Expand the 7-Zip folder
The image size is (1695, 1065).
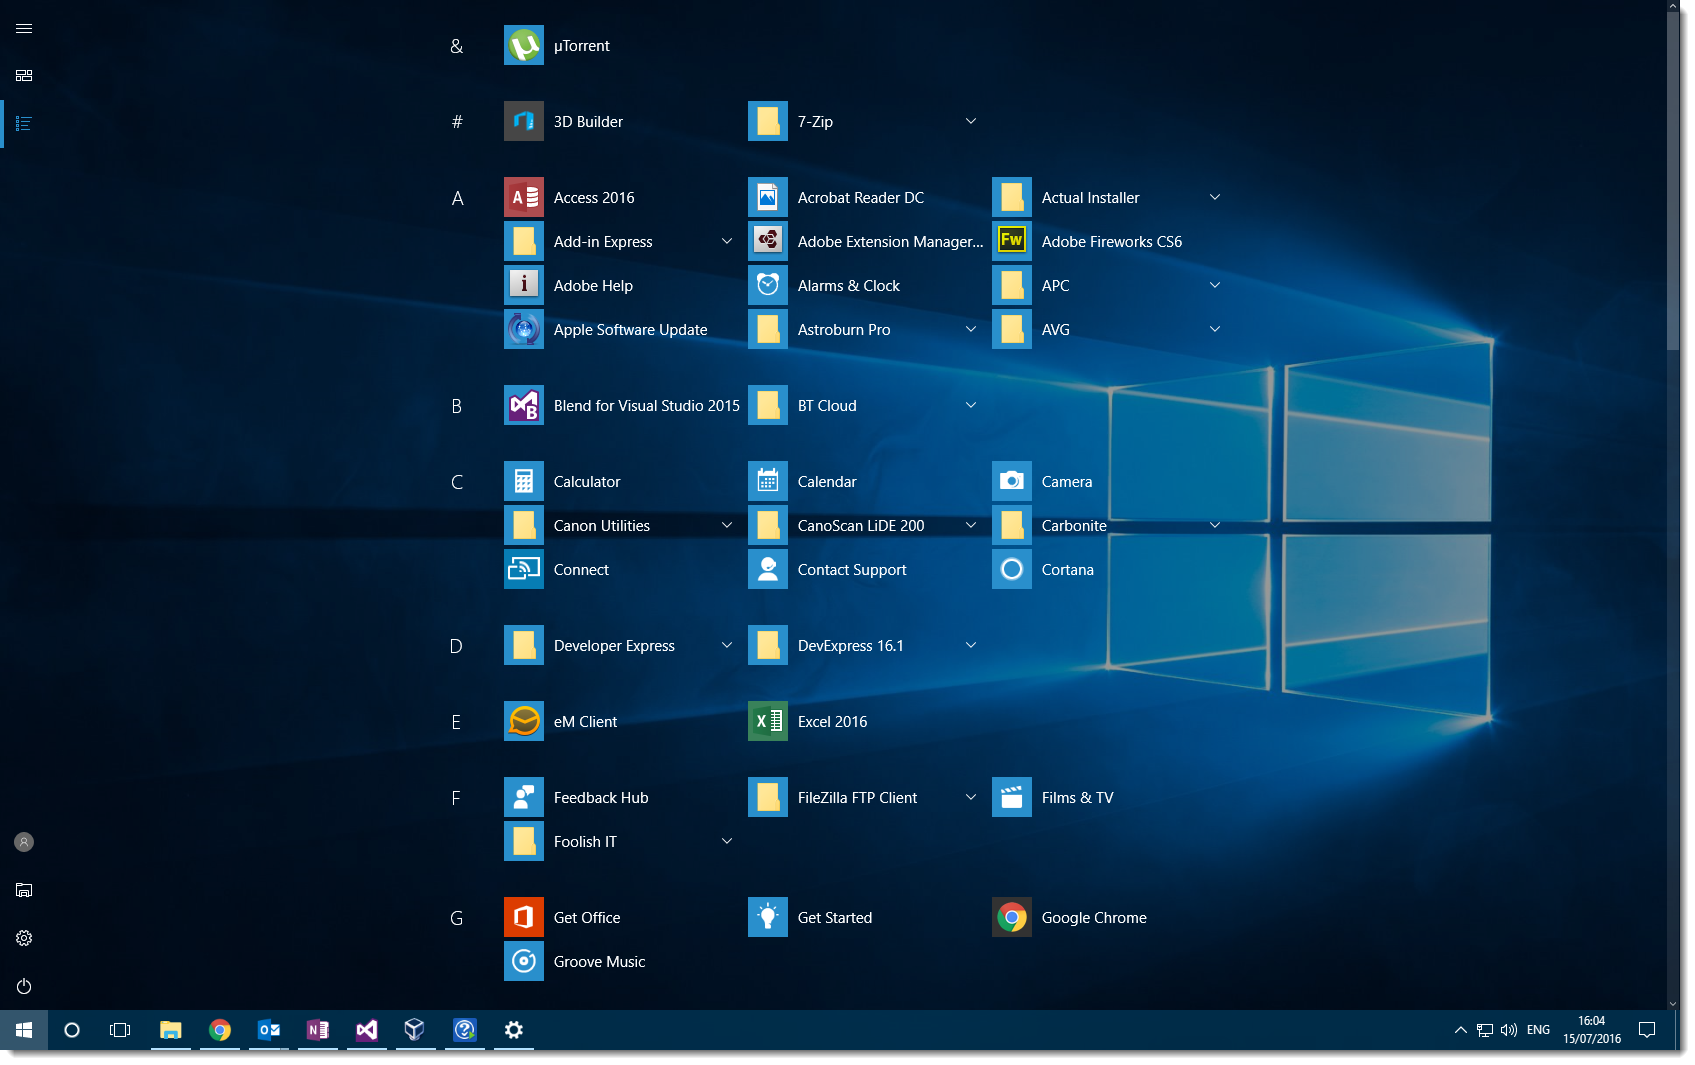click(x=970, y=120)
